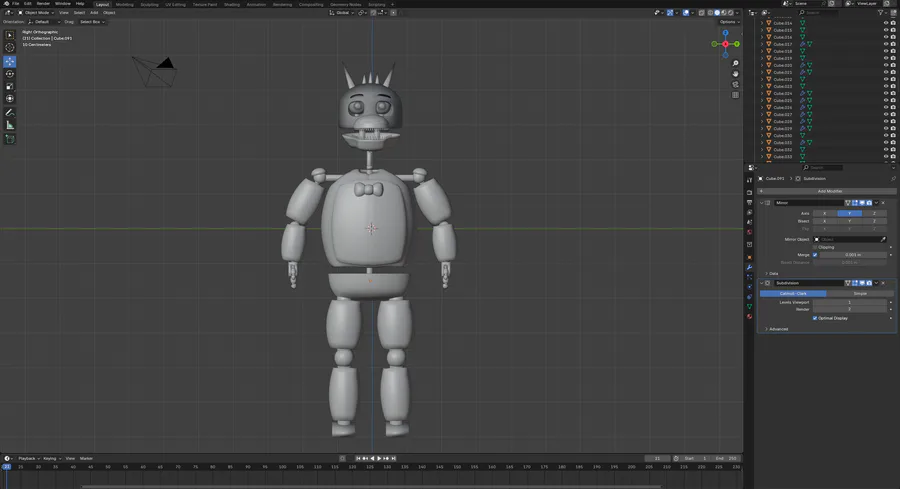Viewport: 900px width, 489px height.
Task: Remove the Mirror modifier with X
Action: pos(883,203)
